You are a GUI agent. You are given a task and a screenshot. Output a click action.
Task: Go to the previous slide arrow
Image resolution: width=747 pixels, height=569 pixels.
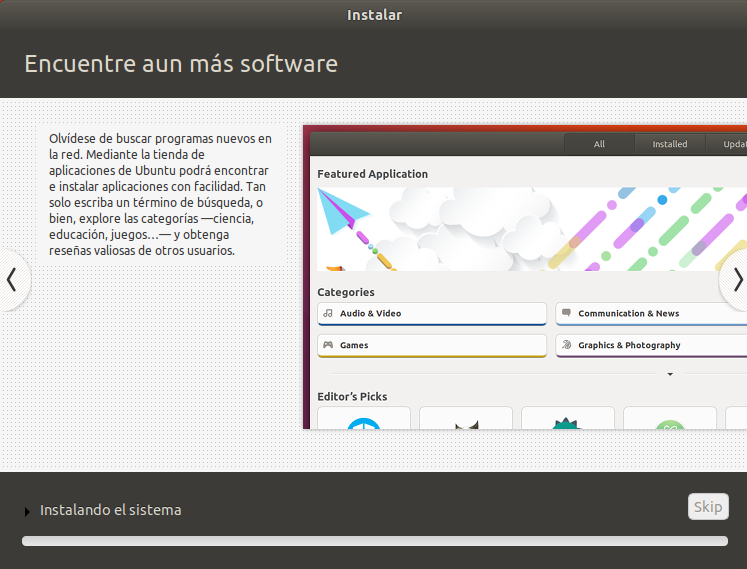point(12,280)
